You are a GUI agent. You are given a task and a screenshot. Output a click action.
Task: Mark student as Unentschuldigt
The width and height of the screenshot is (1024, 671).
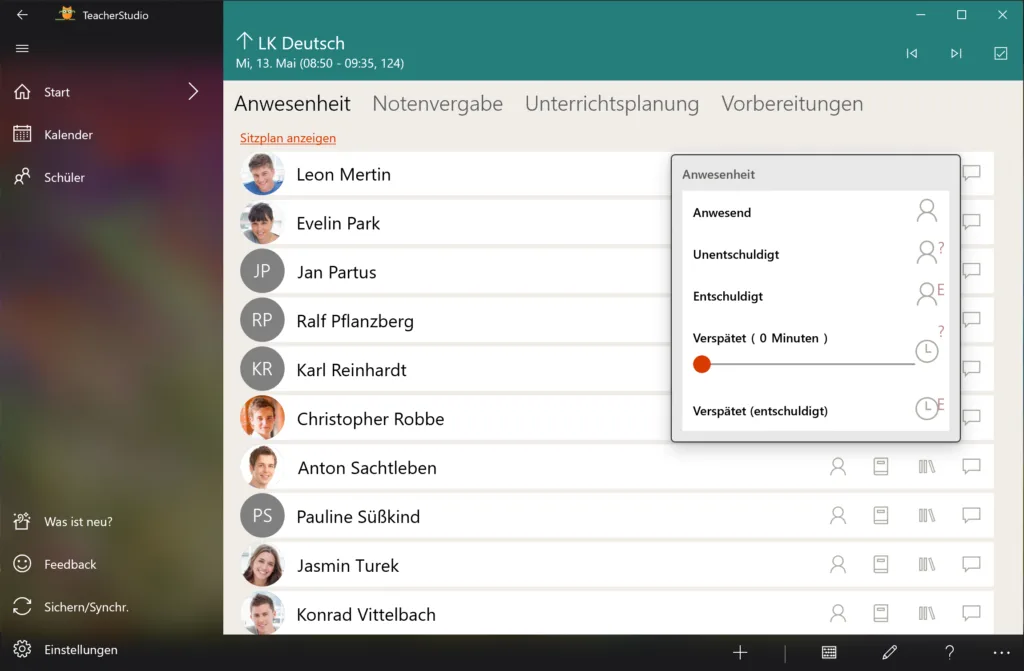coord(815,254)
